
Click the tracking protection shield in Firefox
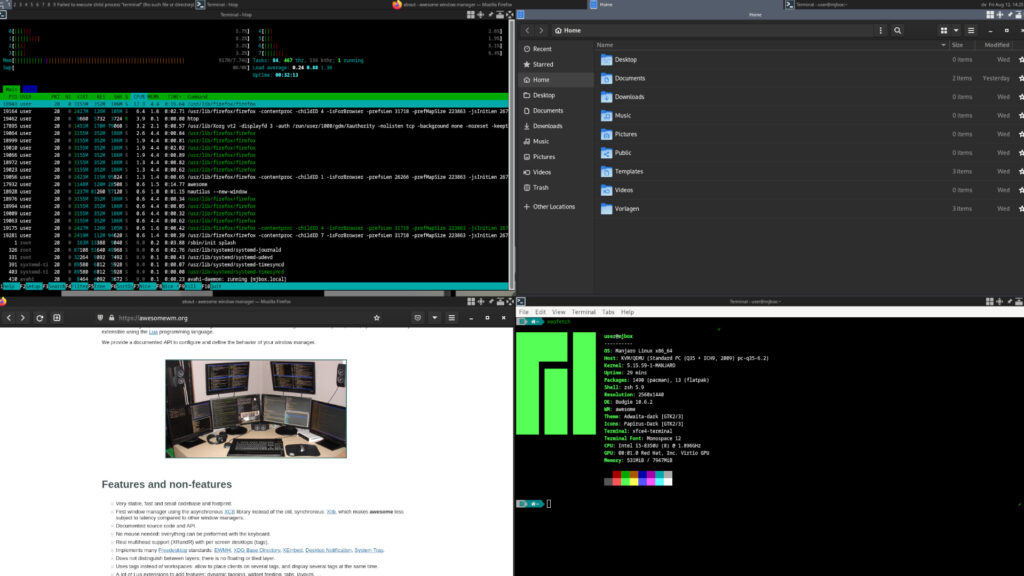coord(101,317)
